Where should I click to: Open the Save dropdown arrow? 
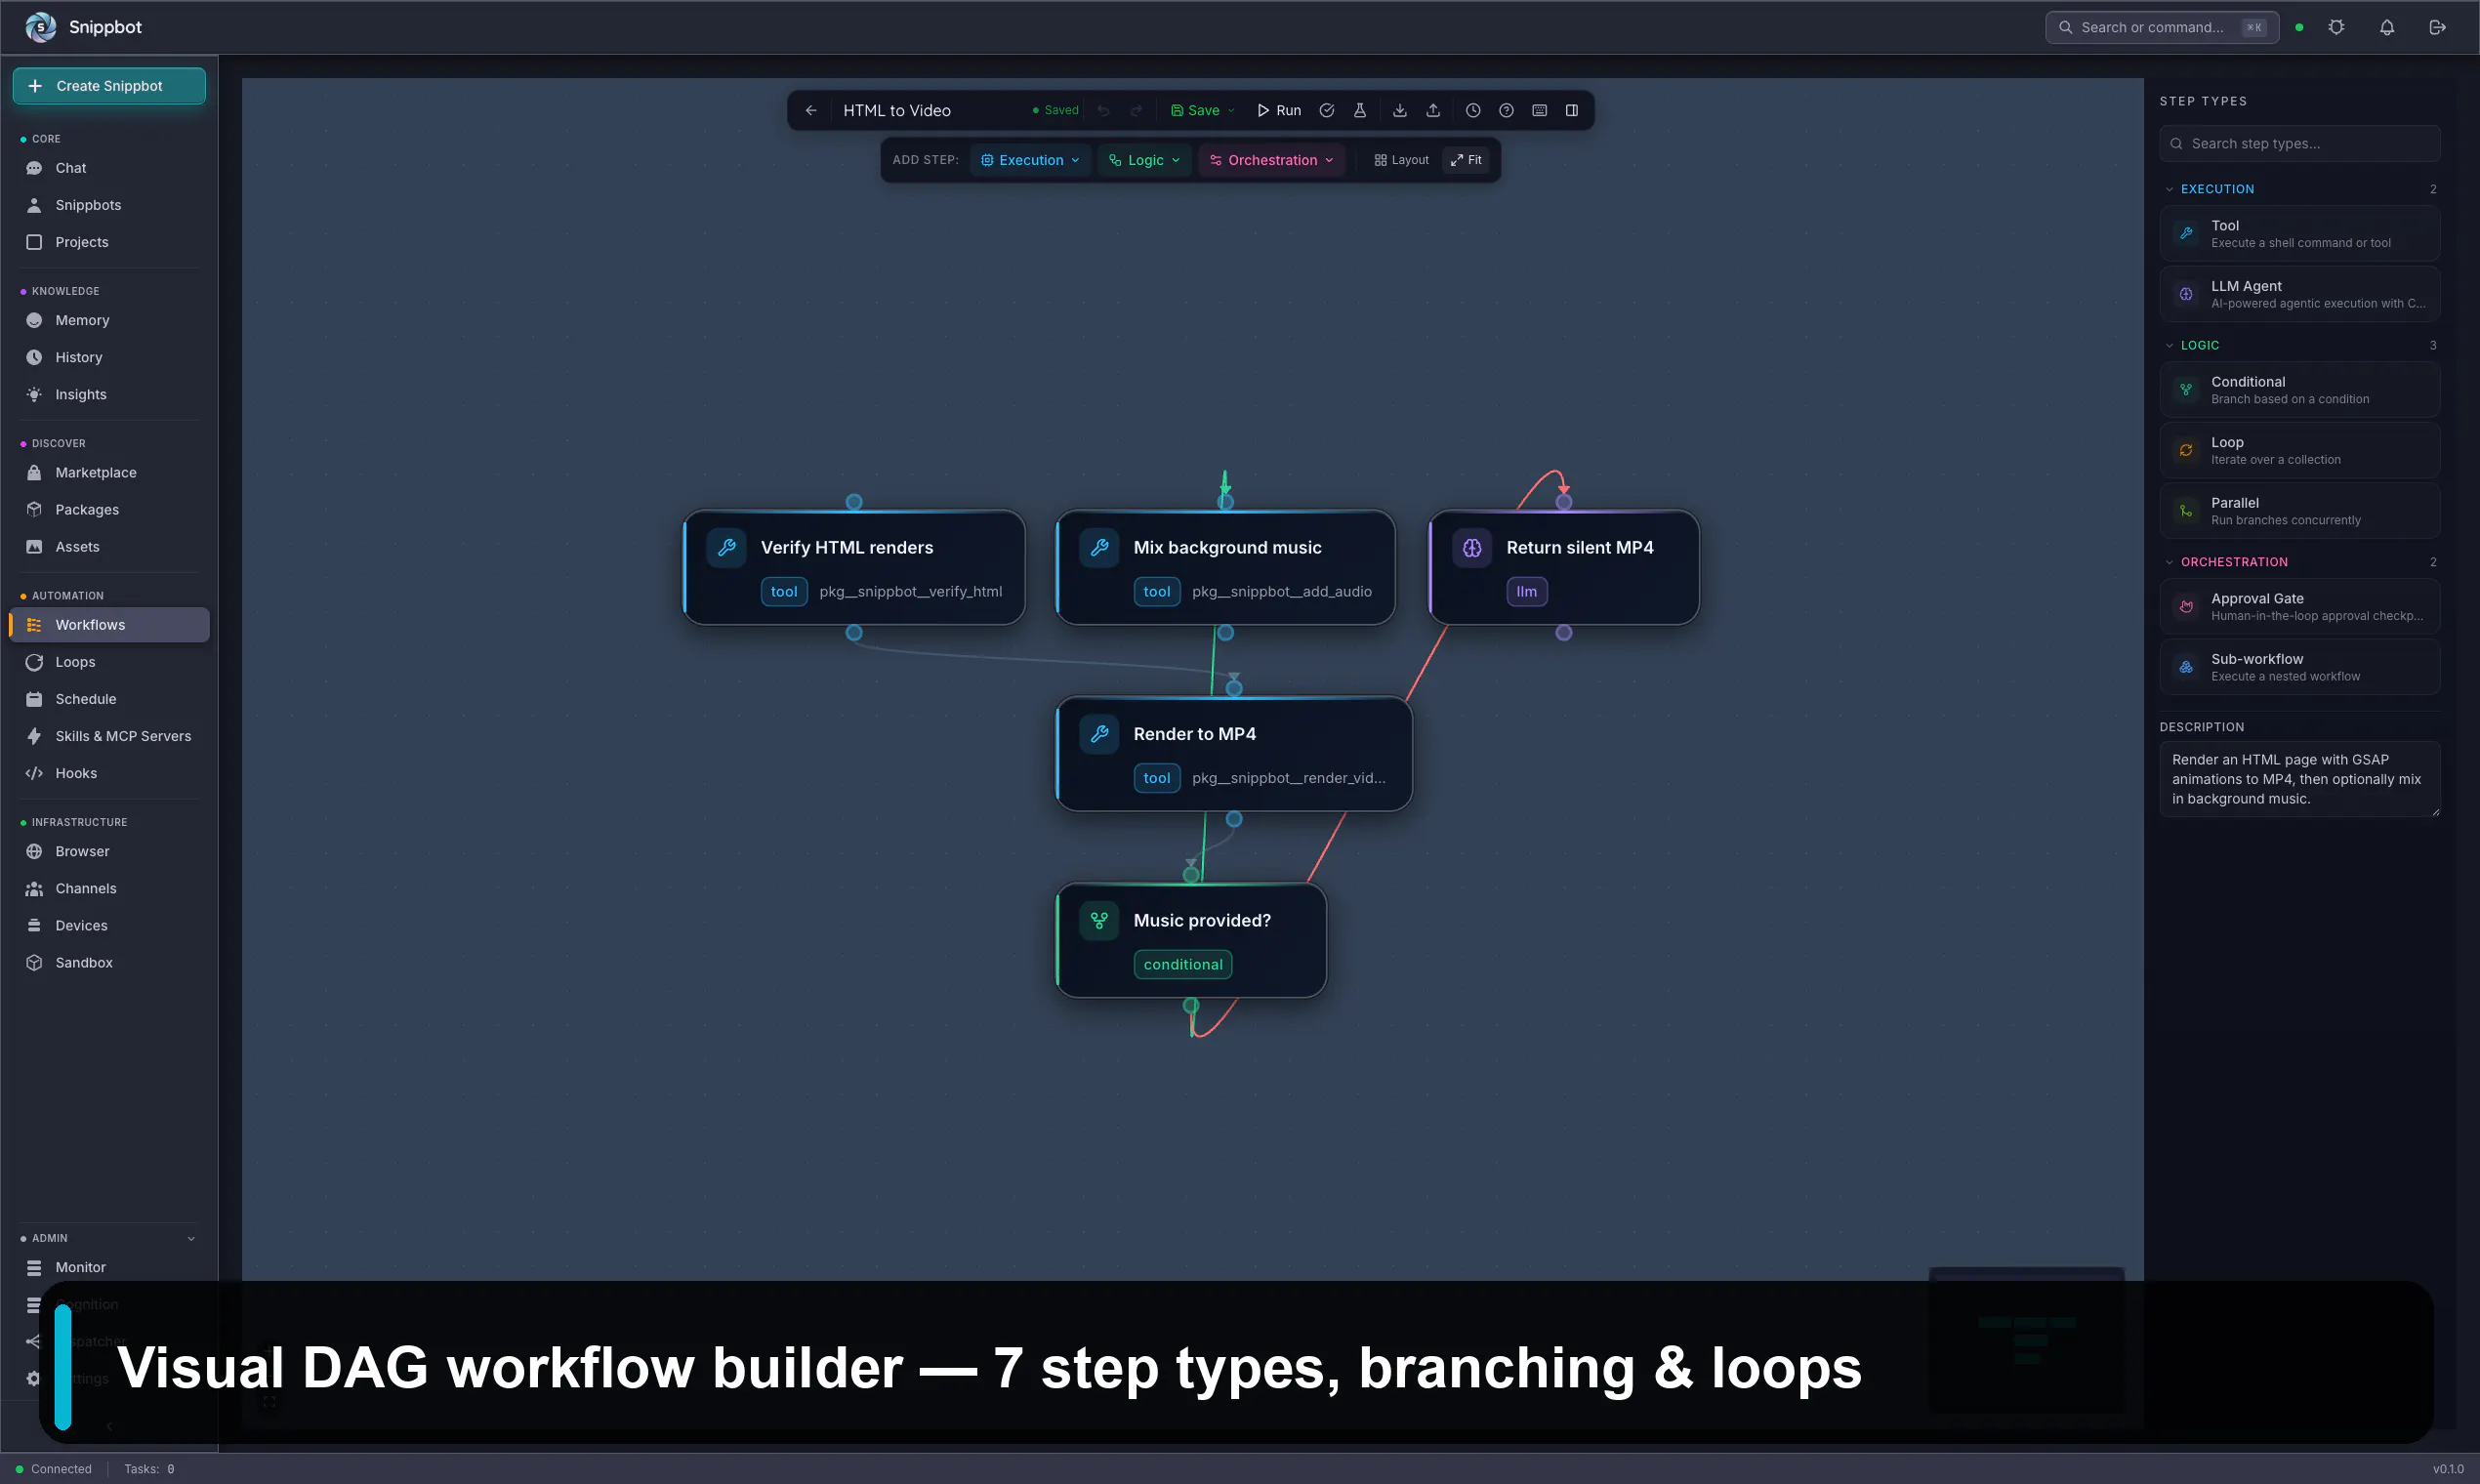(x=1231, y=110)
